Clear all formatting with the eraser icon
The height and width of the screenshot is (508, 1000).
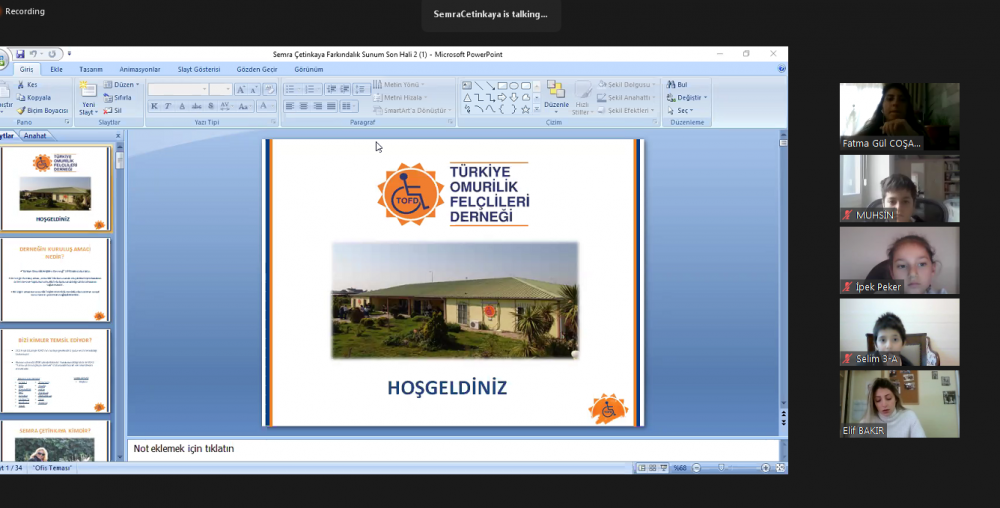coord(269,89)
